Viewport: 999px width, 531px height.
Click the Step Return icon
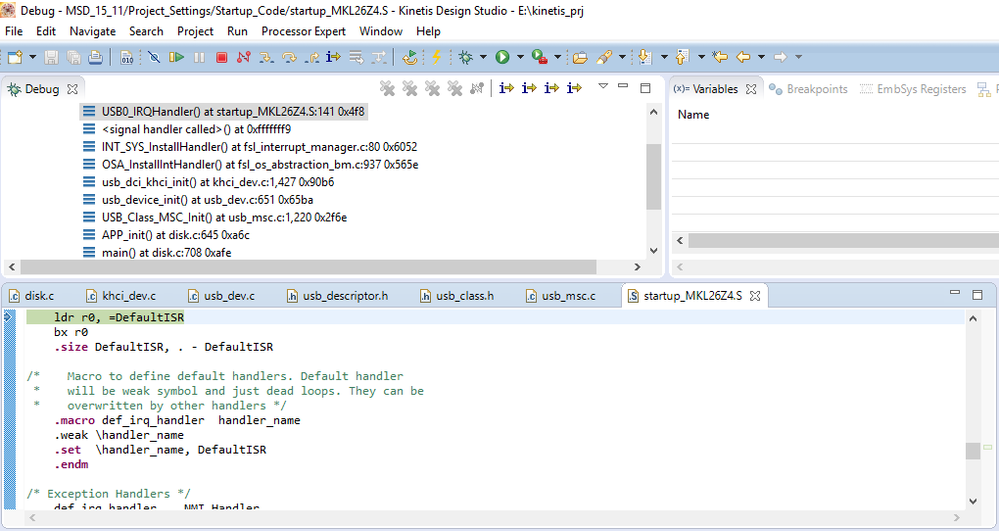312,57
